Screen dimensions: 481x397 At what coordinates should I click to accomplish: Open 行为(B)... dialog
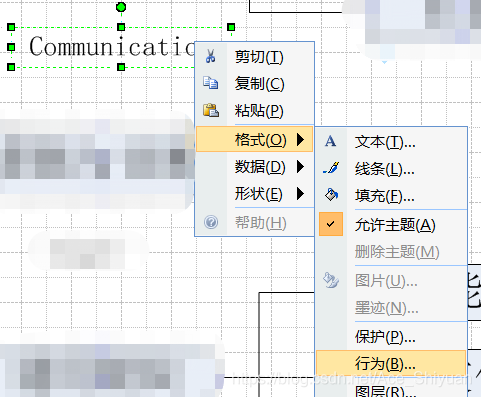tap(390, 364)
